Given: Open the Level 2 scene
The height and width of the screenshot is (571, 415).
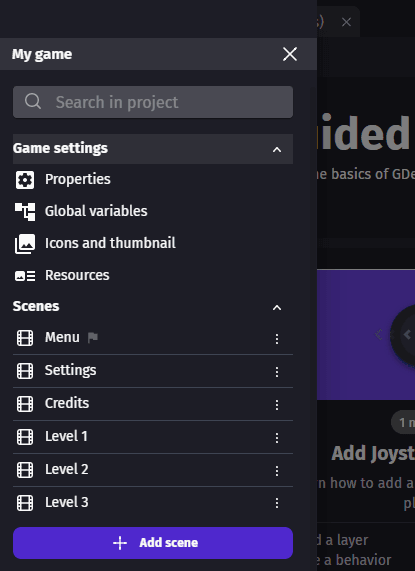Looking at the screenshot, I should click(x=153, y=470).
